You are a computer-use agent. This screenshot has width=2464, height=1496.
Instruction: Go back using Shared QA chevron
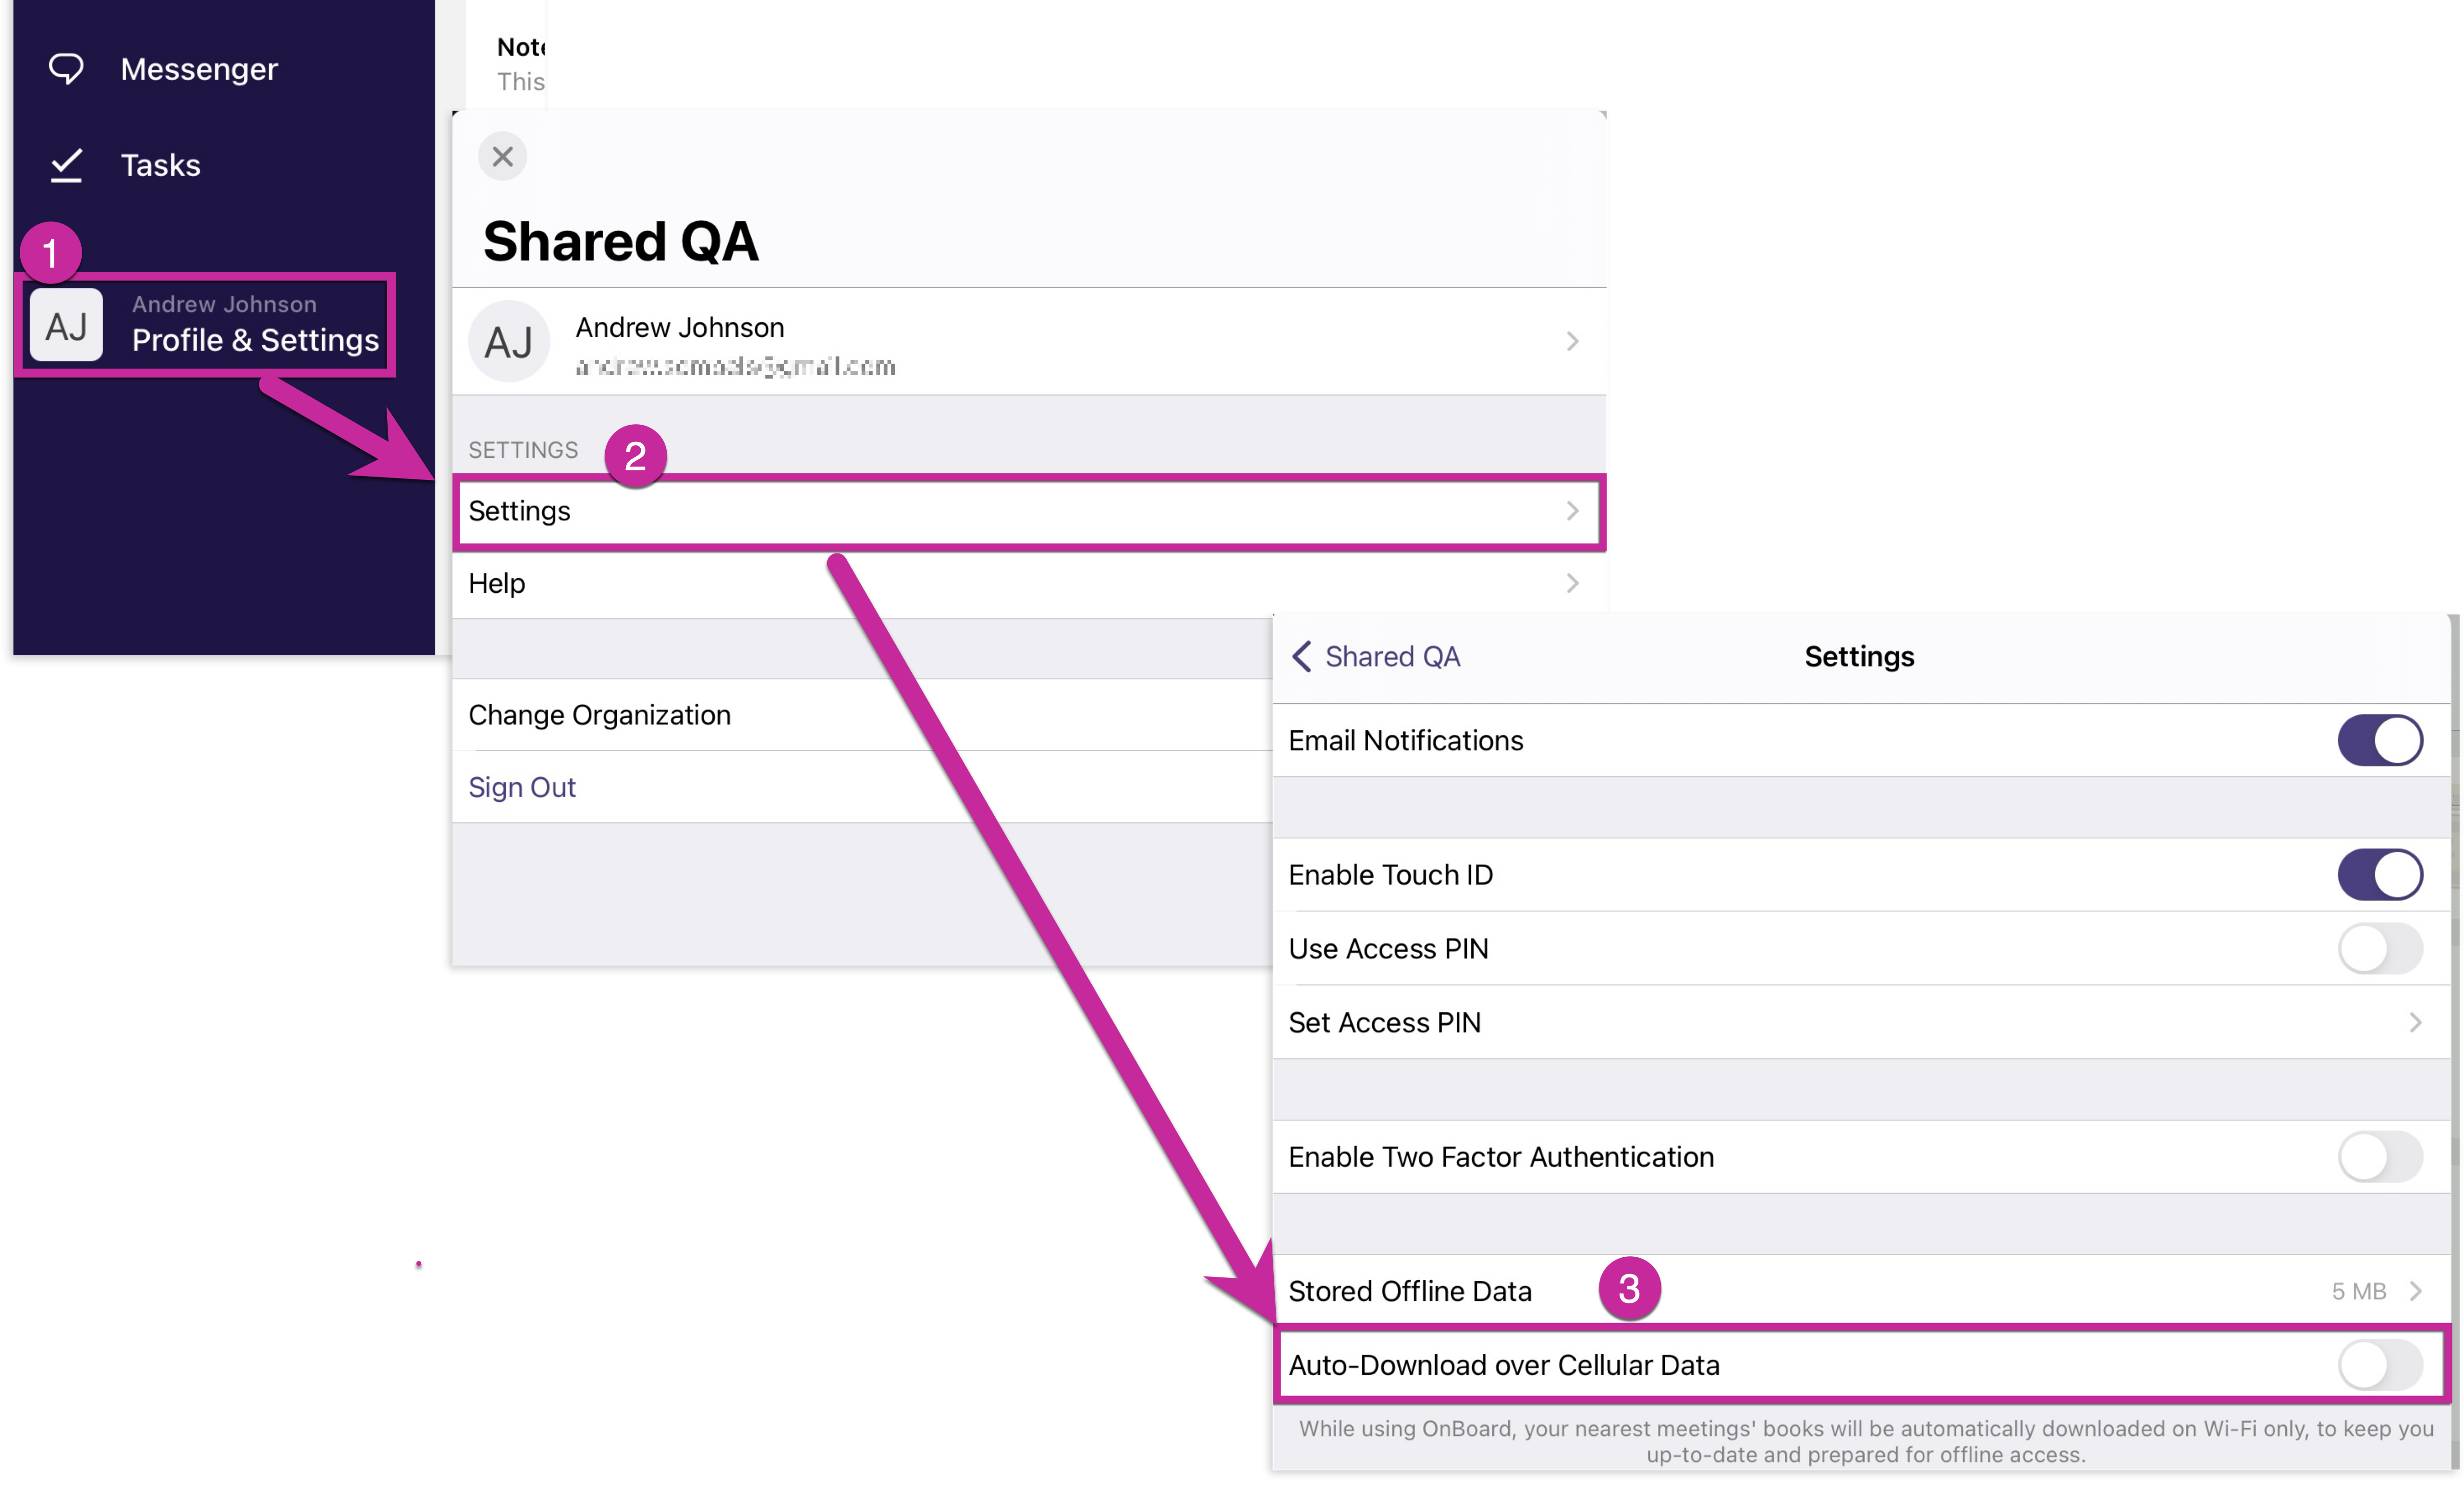1301,657
